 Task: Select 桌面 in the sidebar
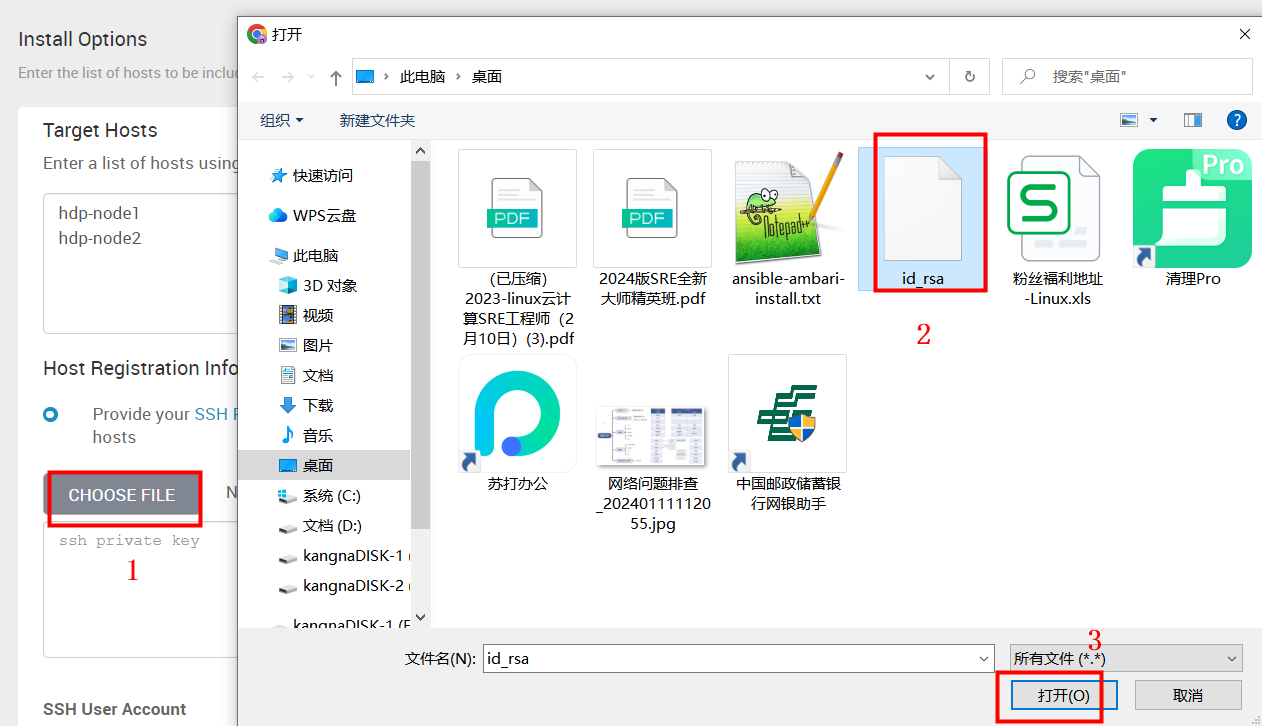coord(323,465)
